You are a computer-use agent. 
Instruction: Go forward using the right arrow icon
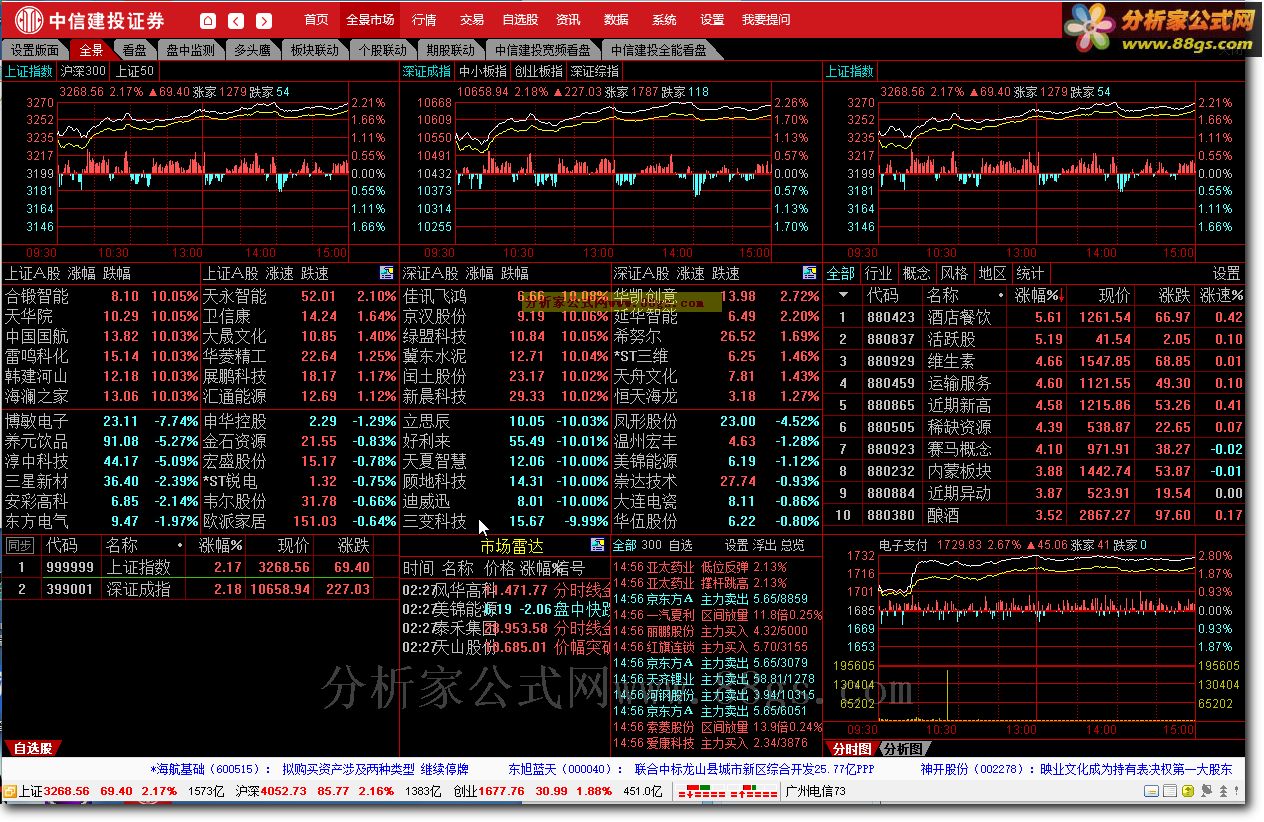264,20
